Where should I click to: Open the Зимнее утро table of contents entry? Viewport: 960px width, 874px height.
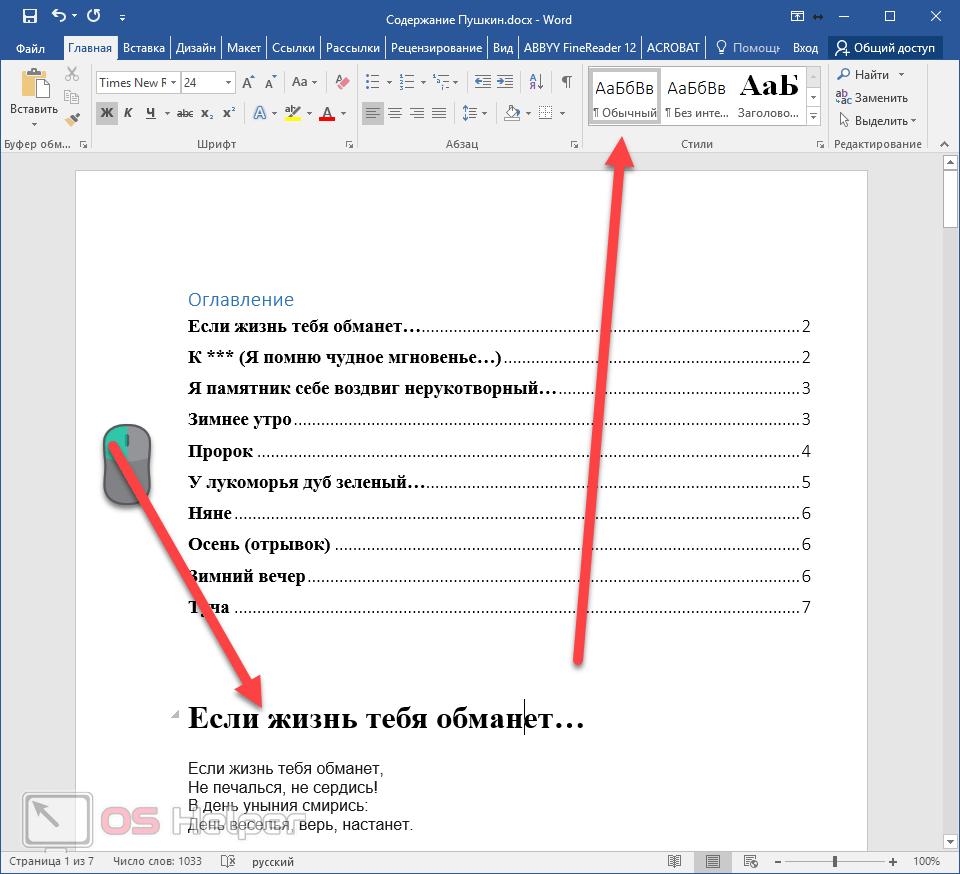[499, 420]
